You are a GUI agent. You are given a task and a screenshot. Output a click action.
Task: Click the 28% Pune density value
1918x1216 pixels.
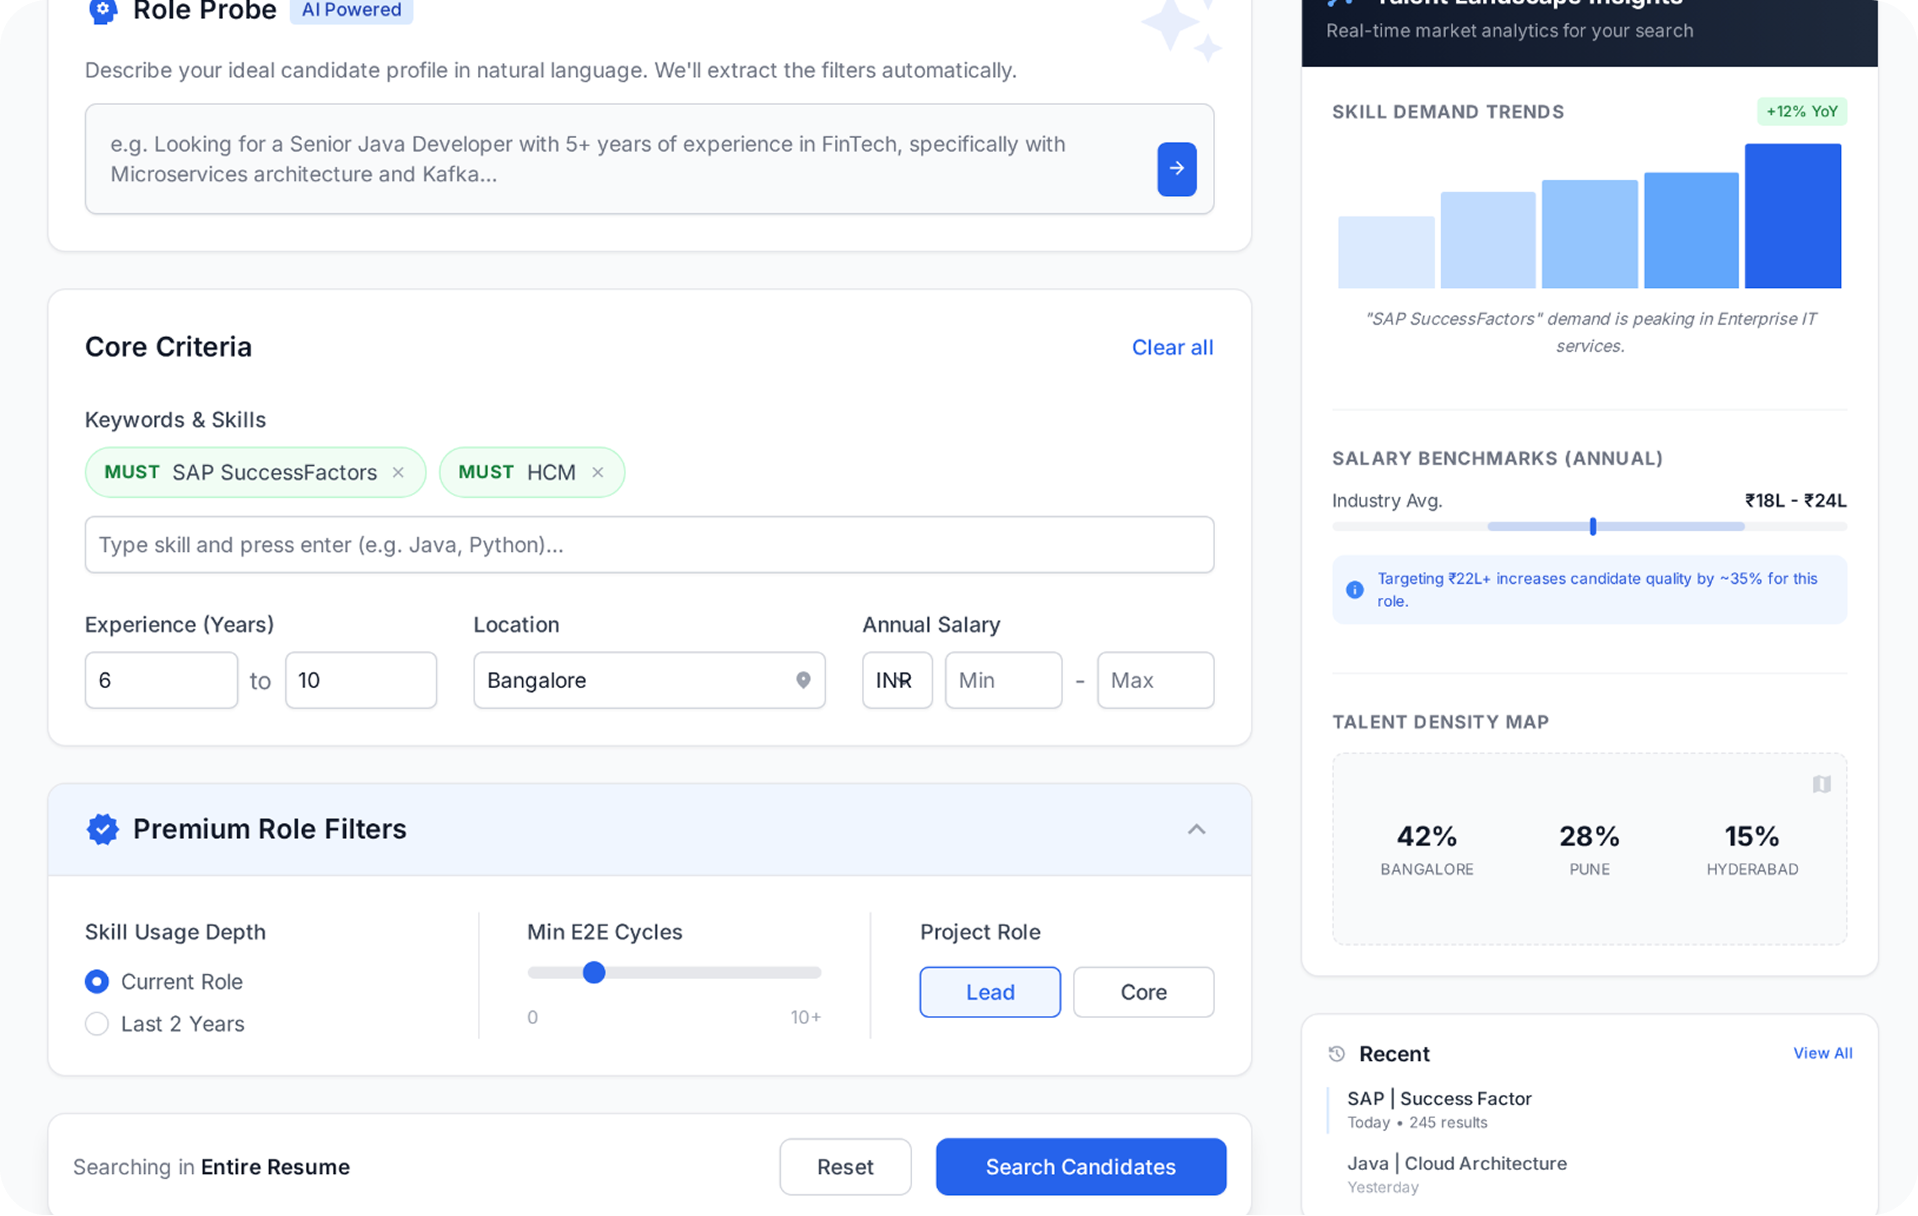coord(1589,836)
